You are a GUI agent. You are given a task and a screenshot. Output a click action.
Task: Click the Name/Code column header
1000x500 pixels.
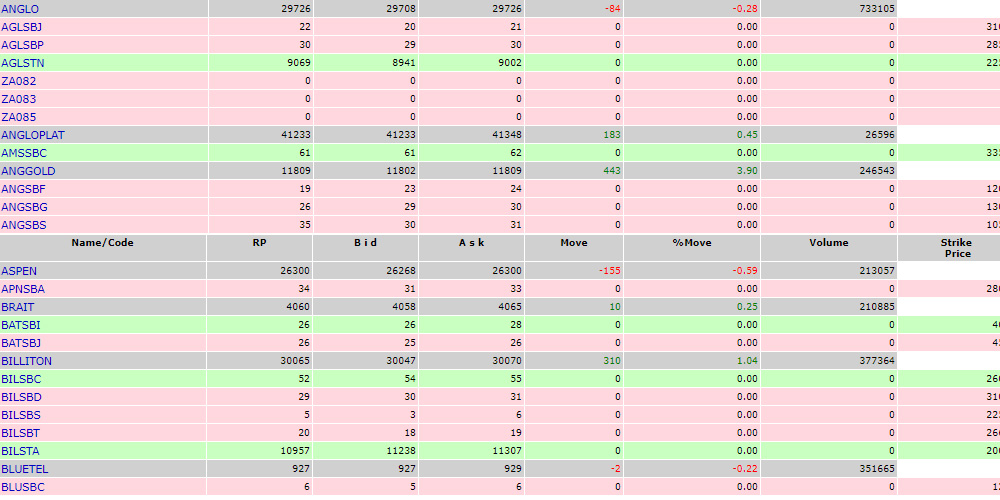tap(103, 243)
